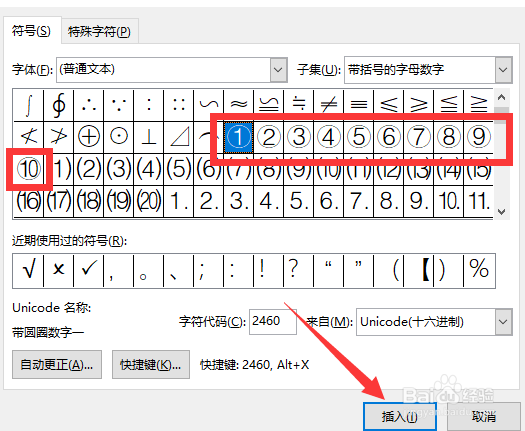Select the parenthesized (18) symbol
Screen dimensions: 525x431
pyautogui.click(x=89, y=201)
